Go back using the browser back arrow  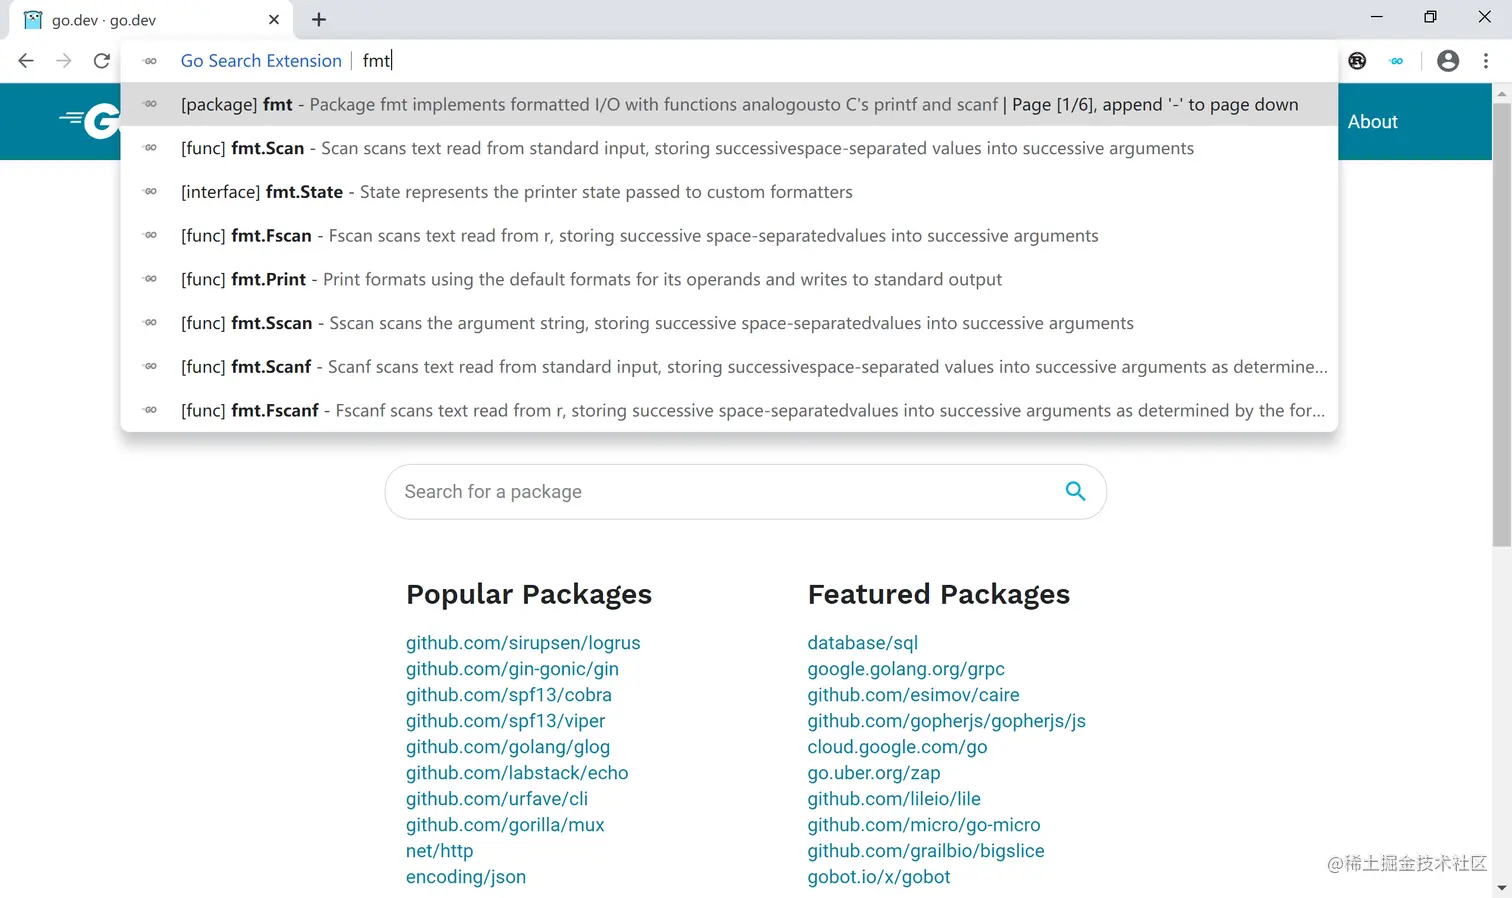click(26, 61)
